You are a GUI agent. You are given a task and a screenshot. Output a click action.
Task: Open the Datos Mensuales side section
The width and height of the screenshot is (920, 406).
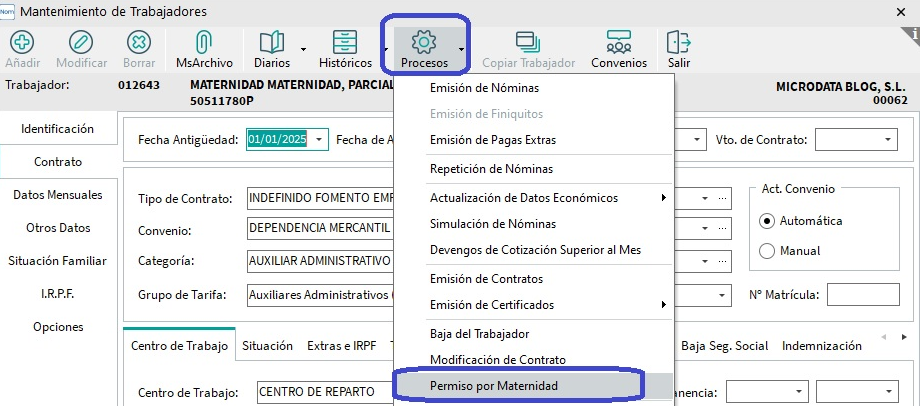click(x=58, y=195)
